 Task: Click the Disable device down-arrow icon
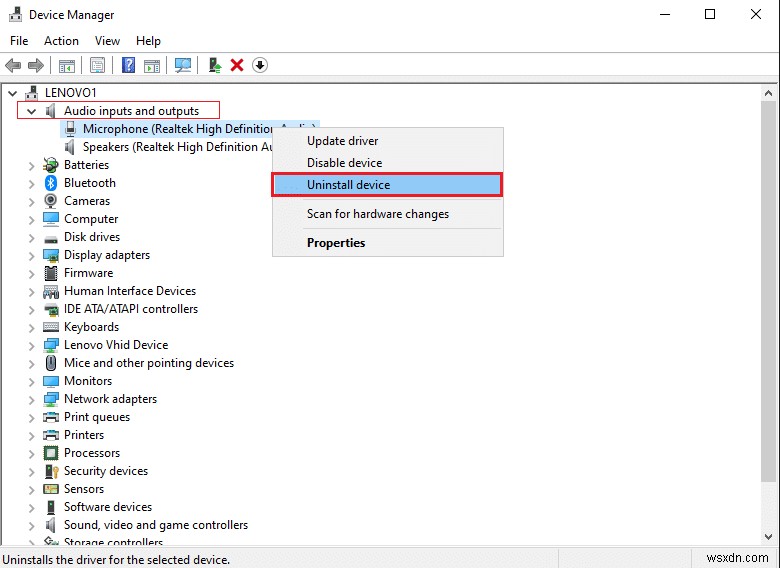tap(260, 65)
